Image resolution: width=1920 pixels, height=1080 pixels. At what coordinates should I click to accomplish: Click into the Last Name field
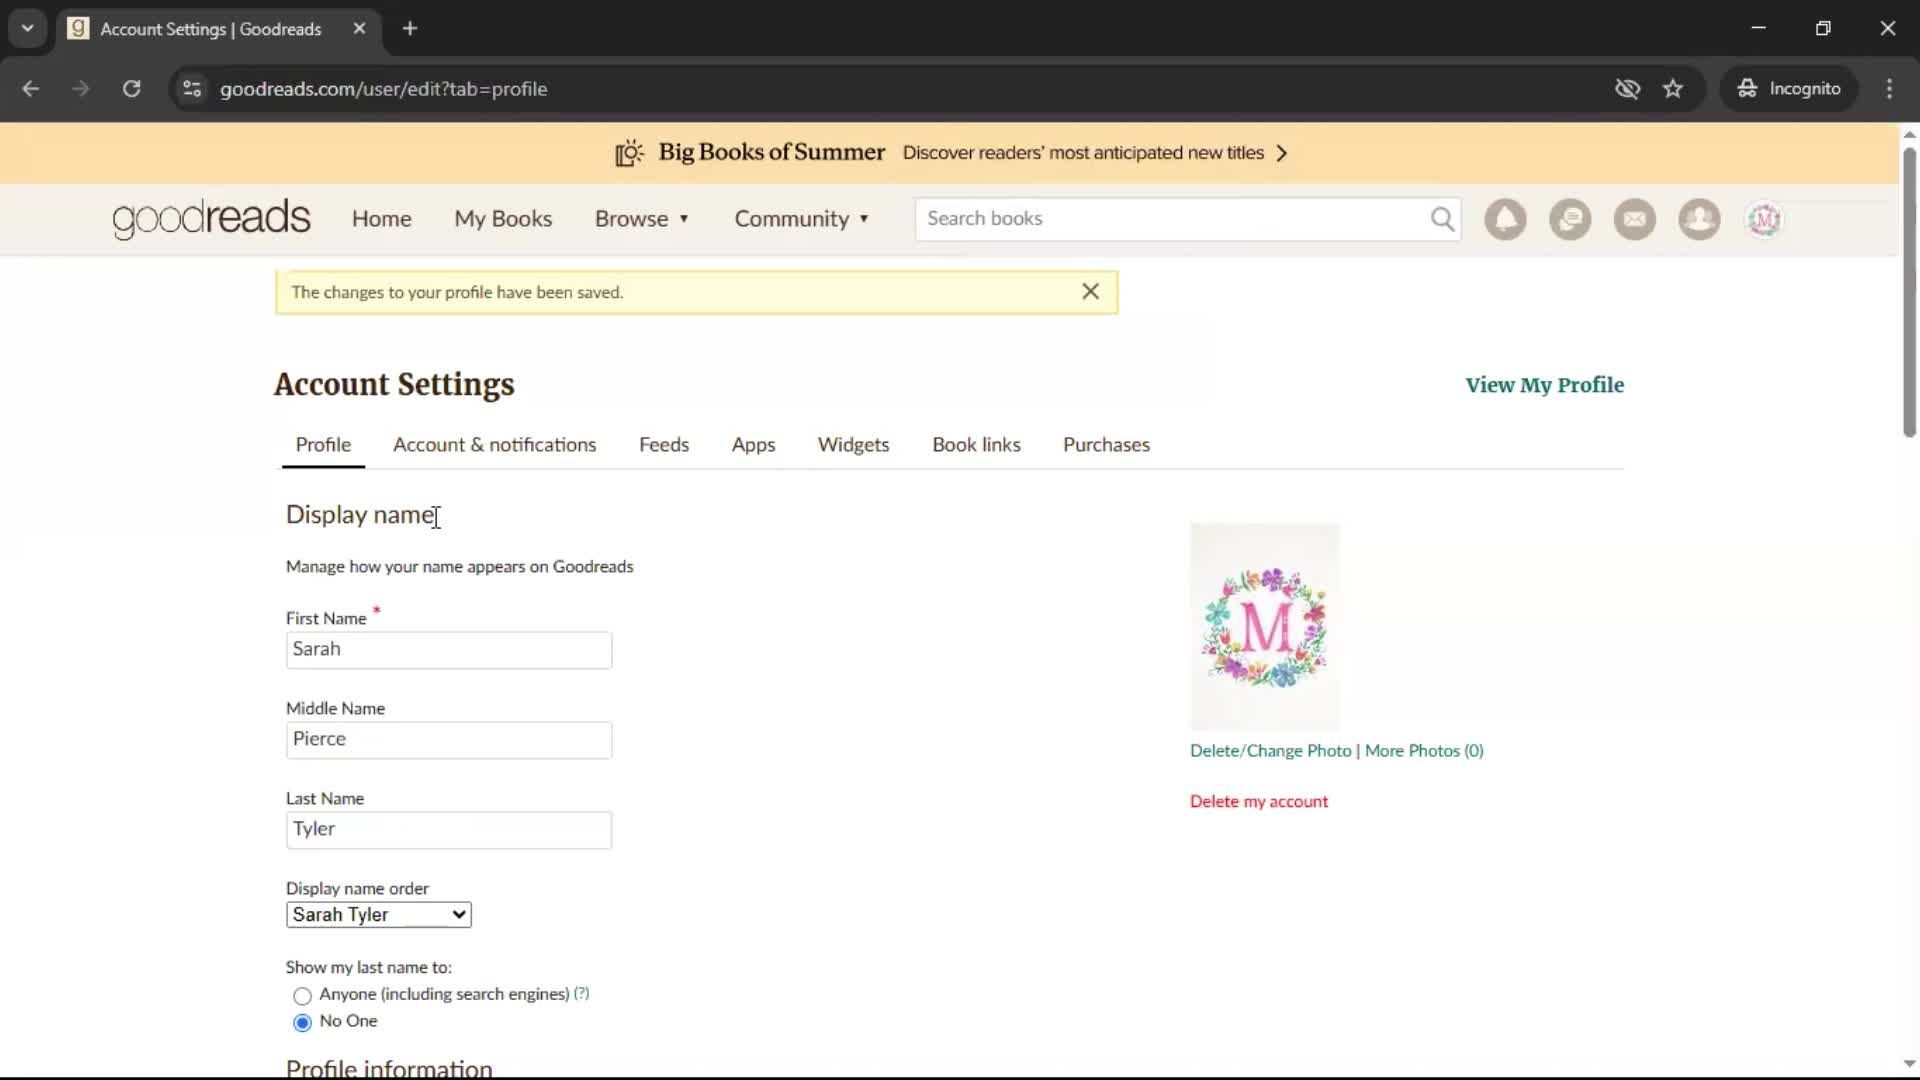(x=449, y=830)
